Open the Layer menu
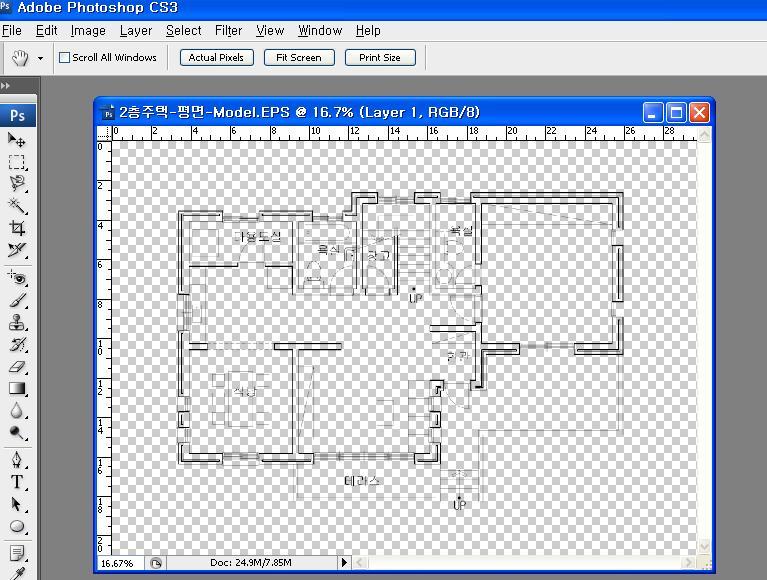The width and height of the screenshot is (767, 580). pyautogui.click(x=136, y=31)
